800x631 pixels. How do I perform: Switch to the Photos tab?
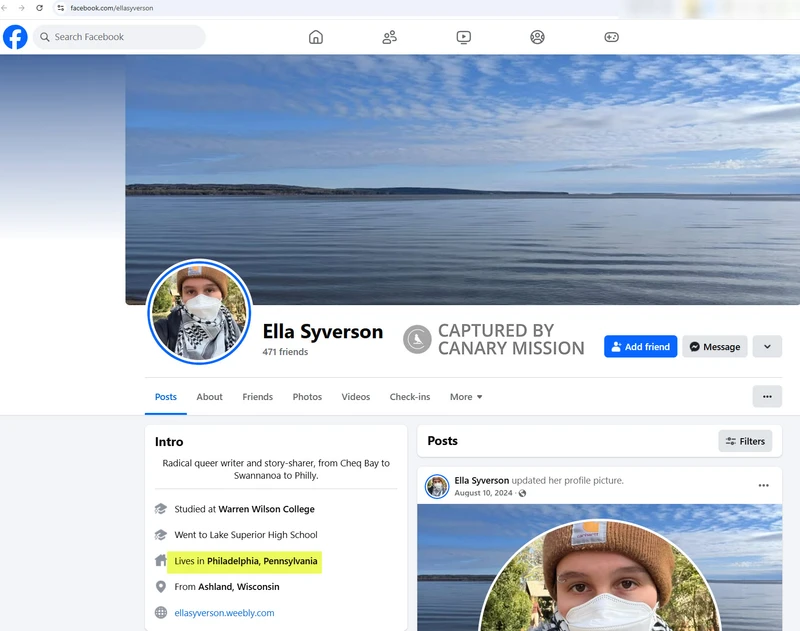click(x=307, y=397)
